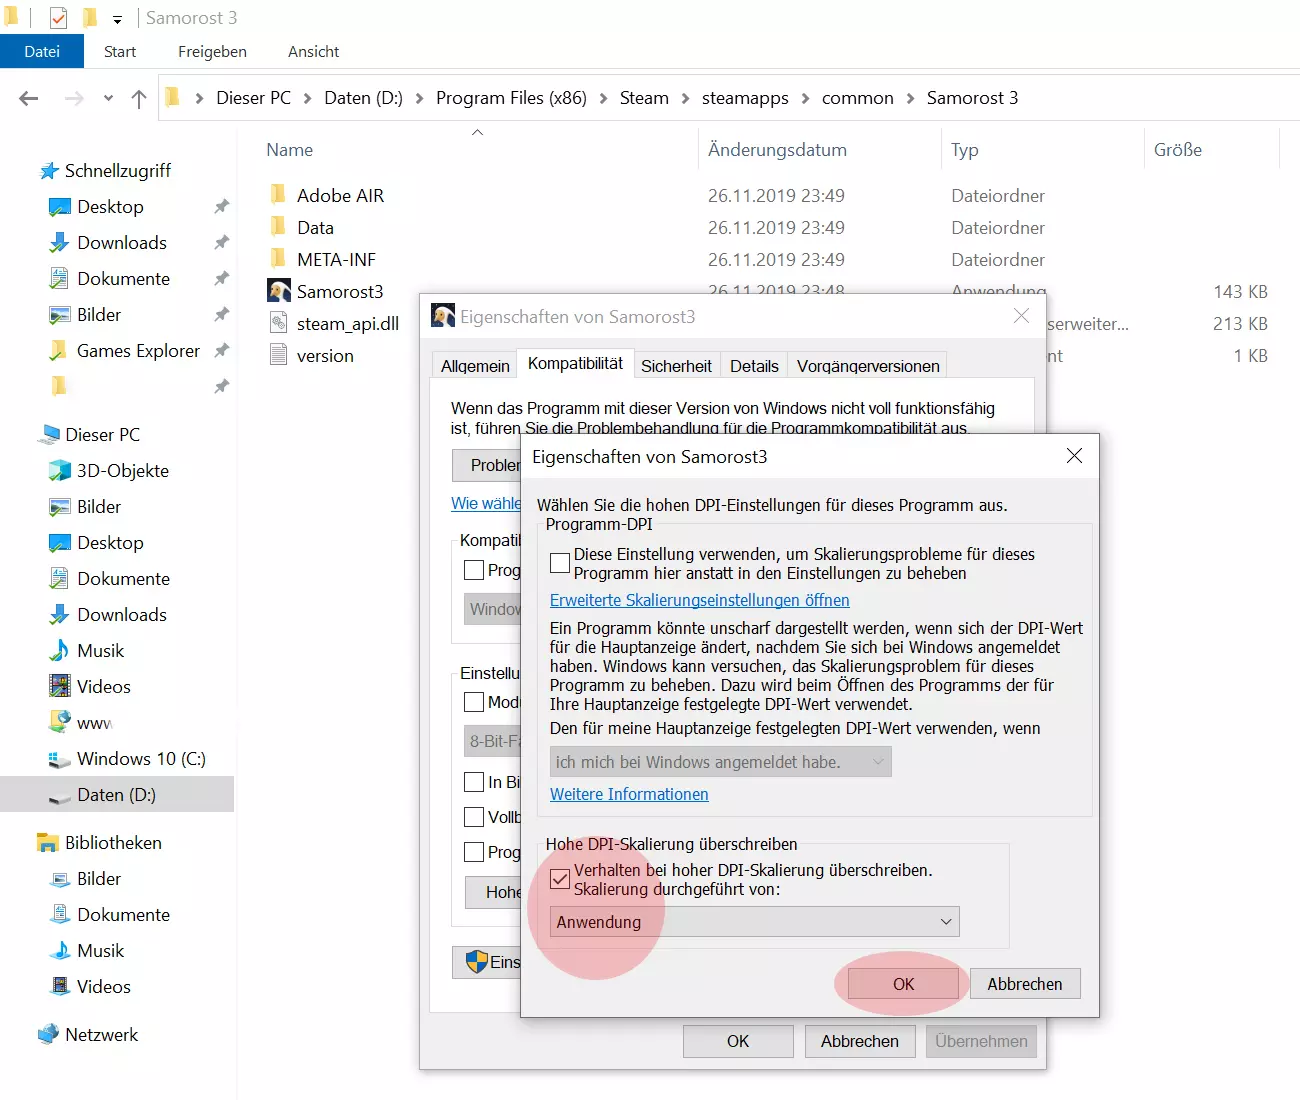This screenshot has height=1100, width=1300.
Task: Click OK in the back properties window
Action: (x=738, y=1041)
